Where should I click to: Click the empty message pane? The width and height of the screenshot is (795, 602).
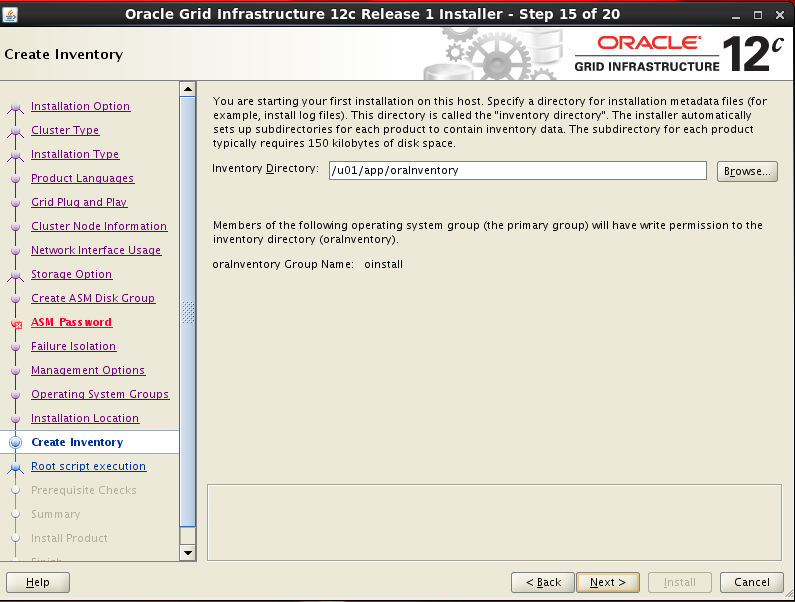point(494,522)
